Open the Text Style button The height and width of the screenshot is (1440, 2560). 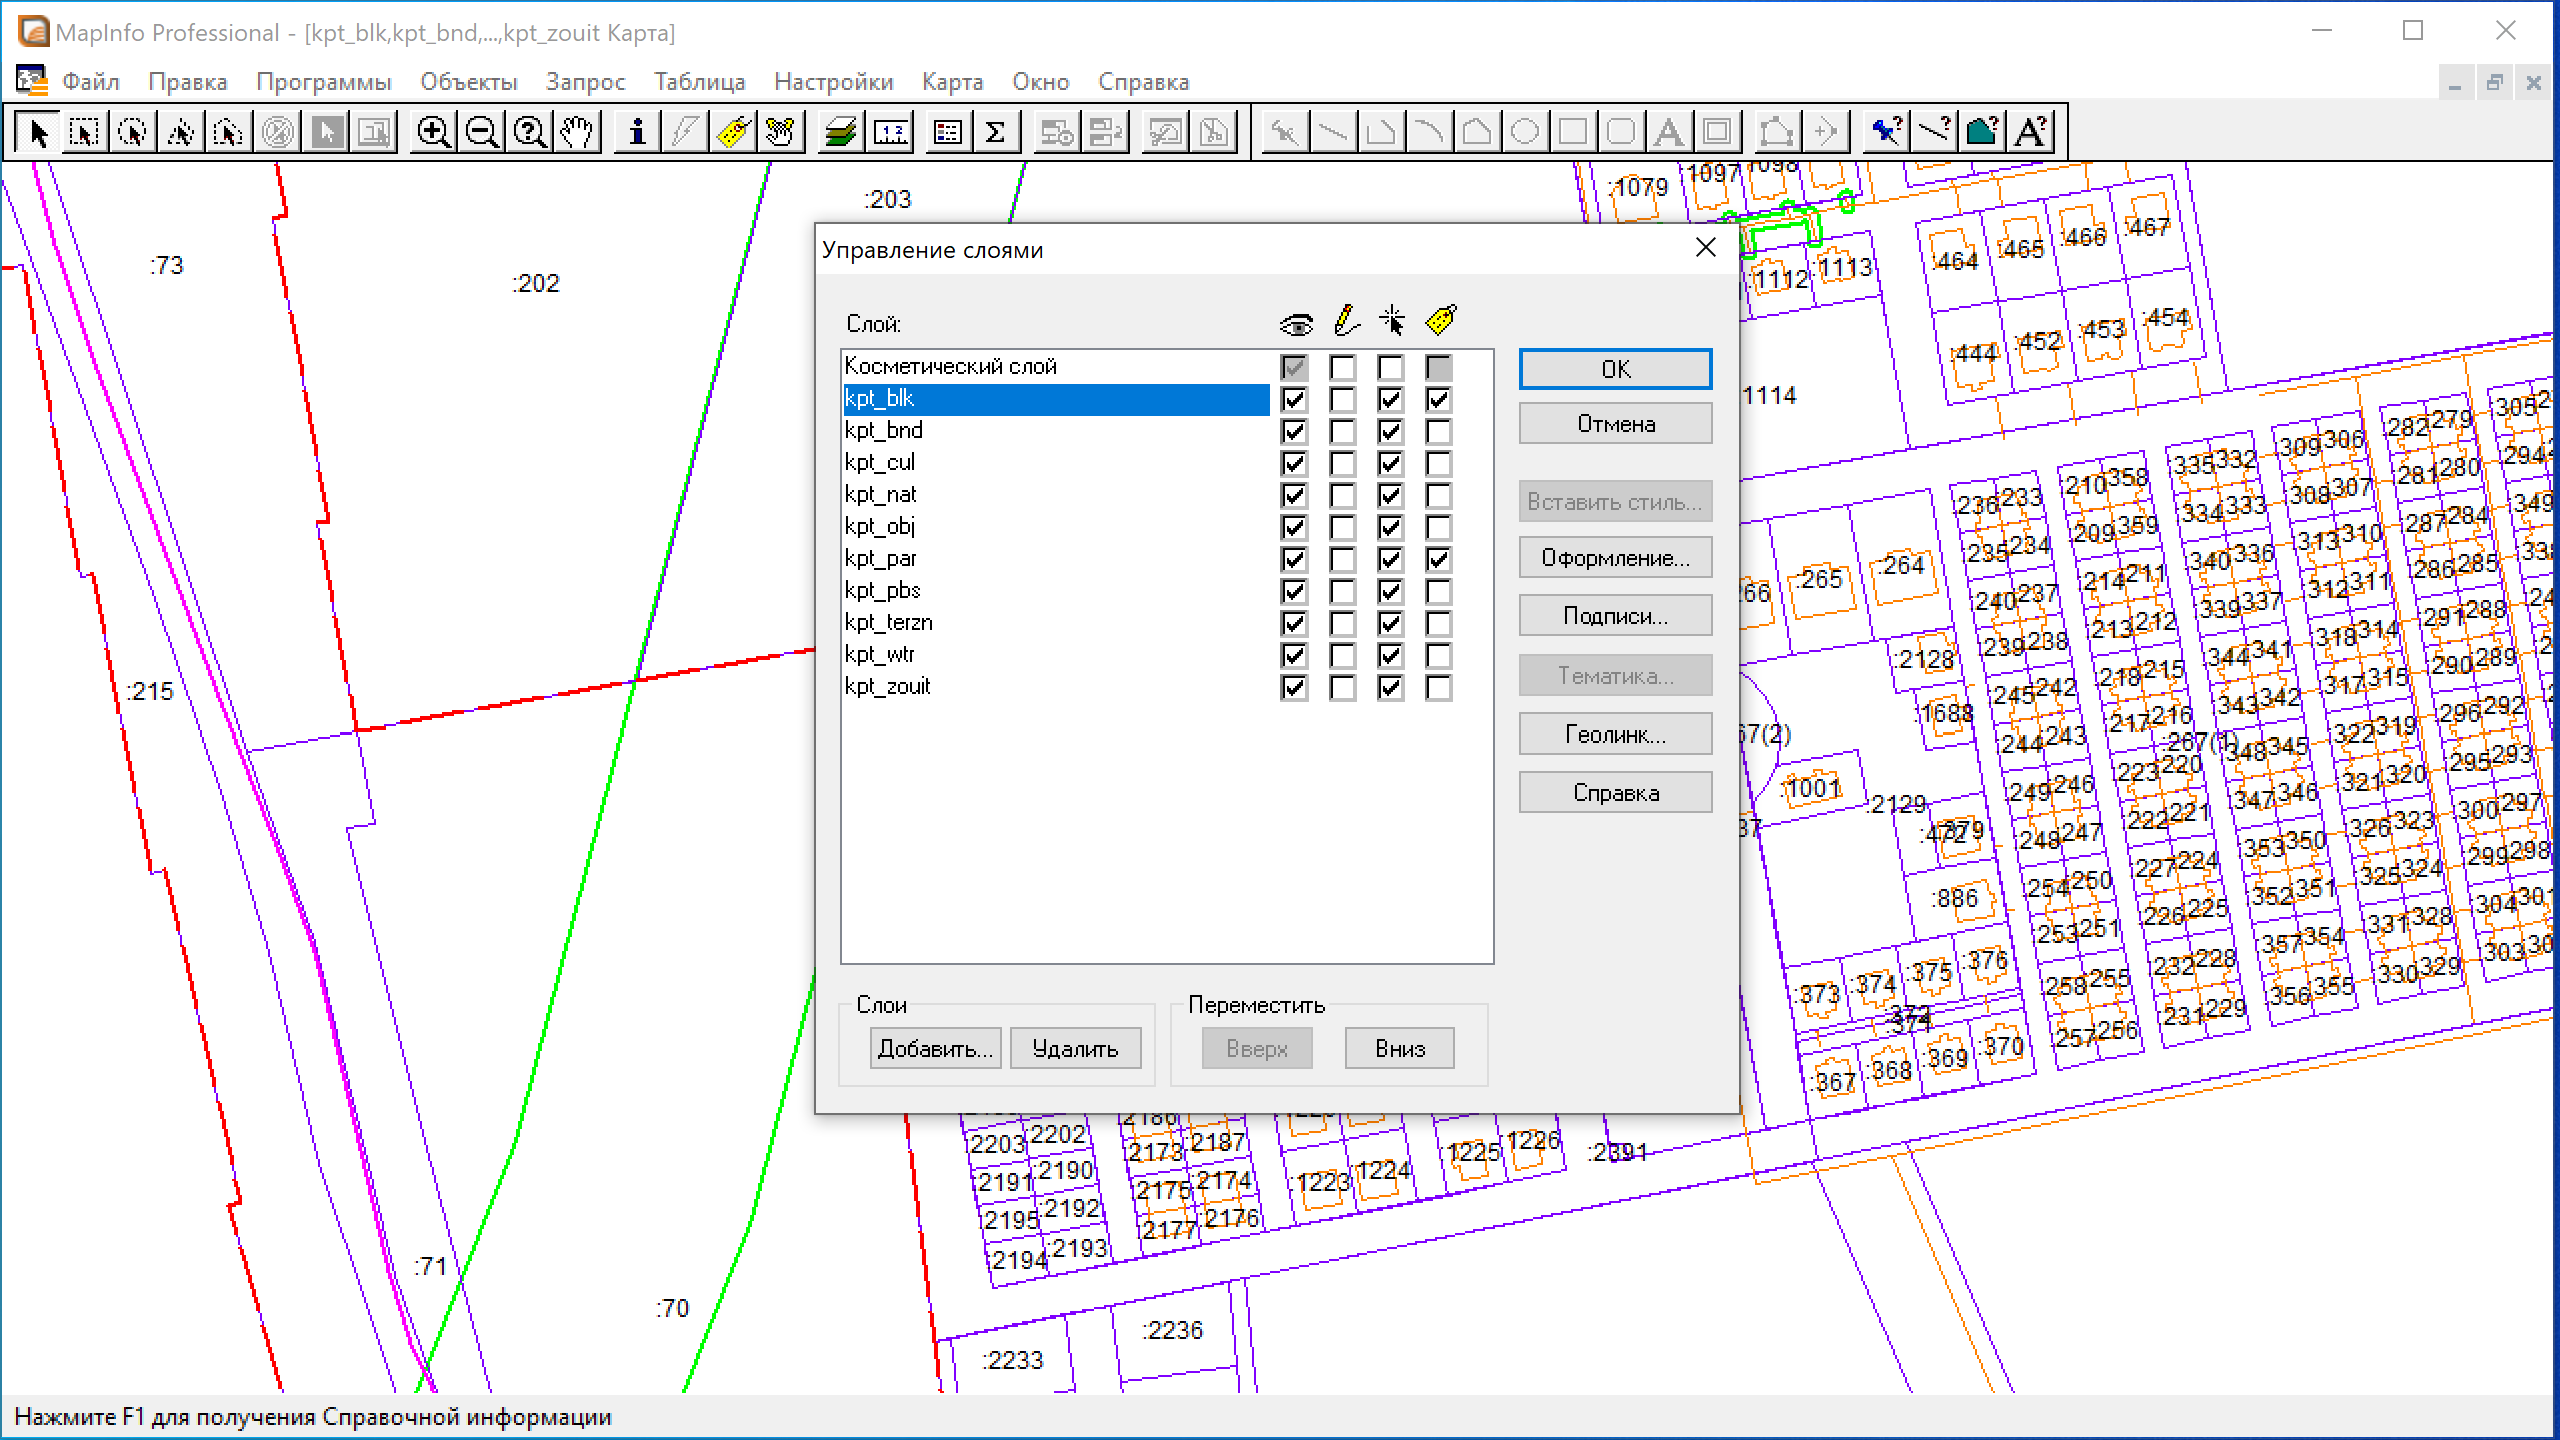pyautogui.click(x=2031, y=132)
